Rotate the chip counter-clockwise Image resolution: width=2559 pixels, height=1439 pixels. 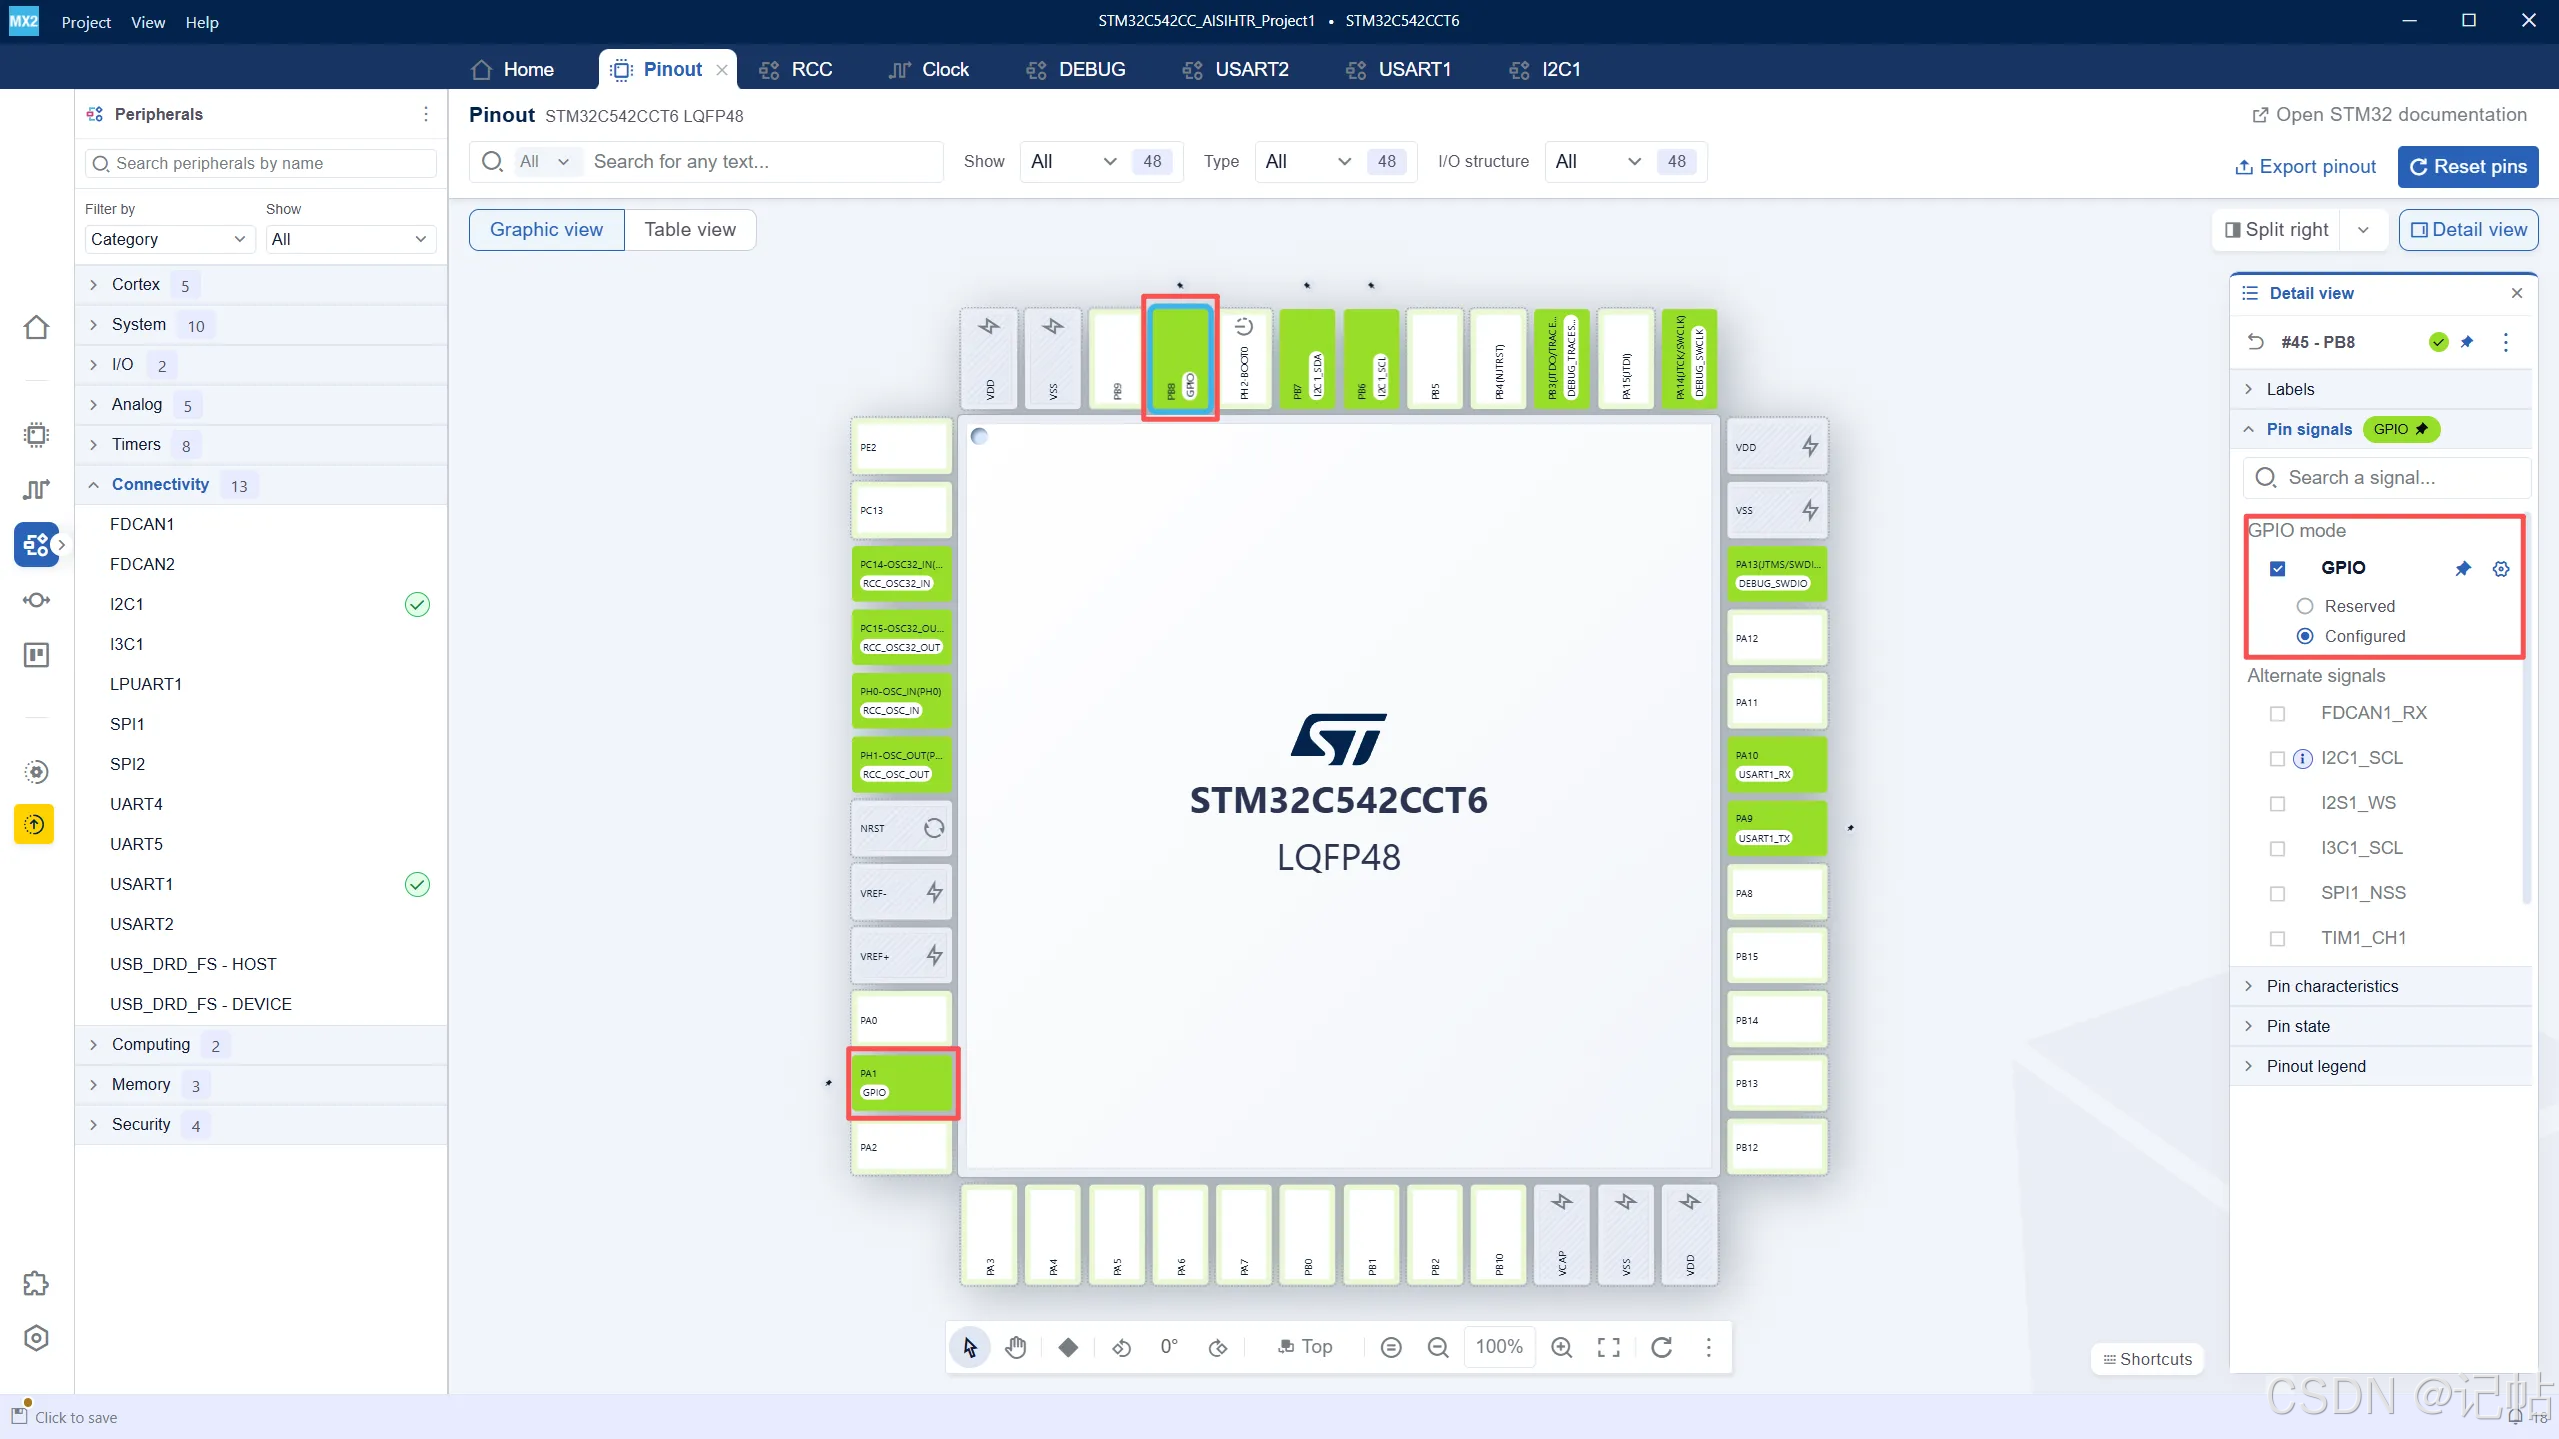1122,1347
